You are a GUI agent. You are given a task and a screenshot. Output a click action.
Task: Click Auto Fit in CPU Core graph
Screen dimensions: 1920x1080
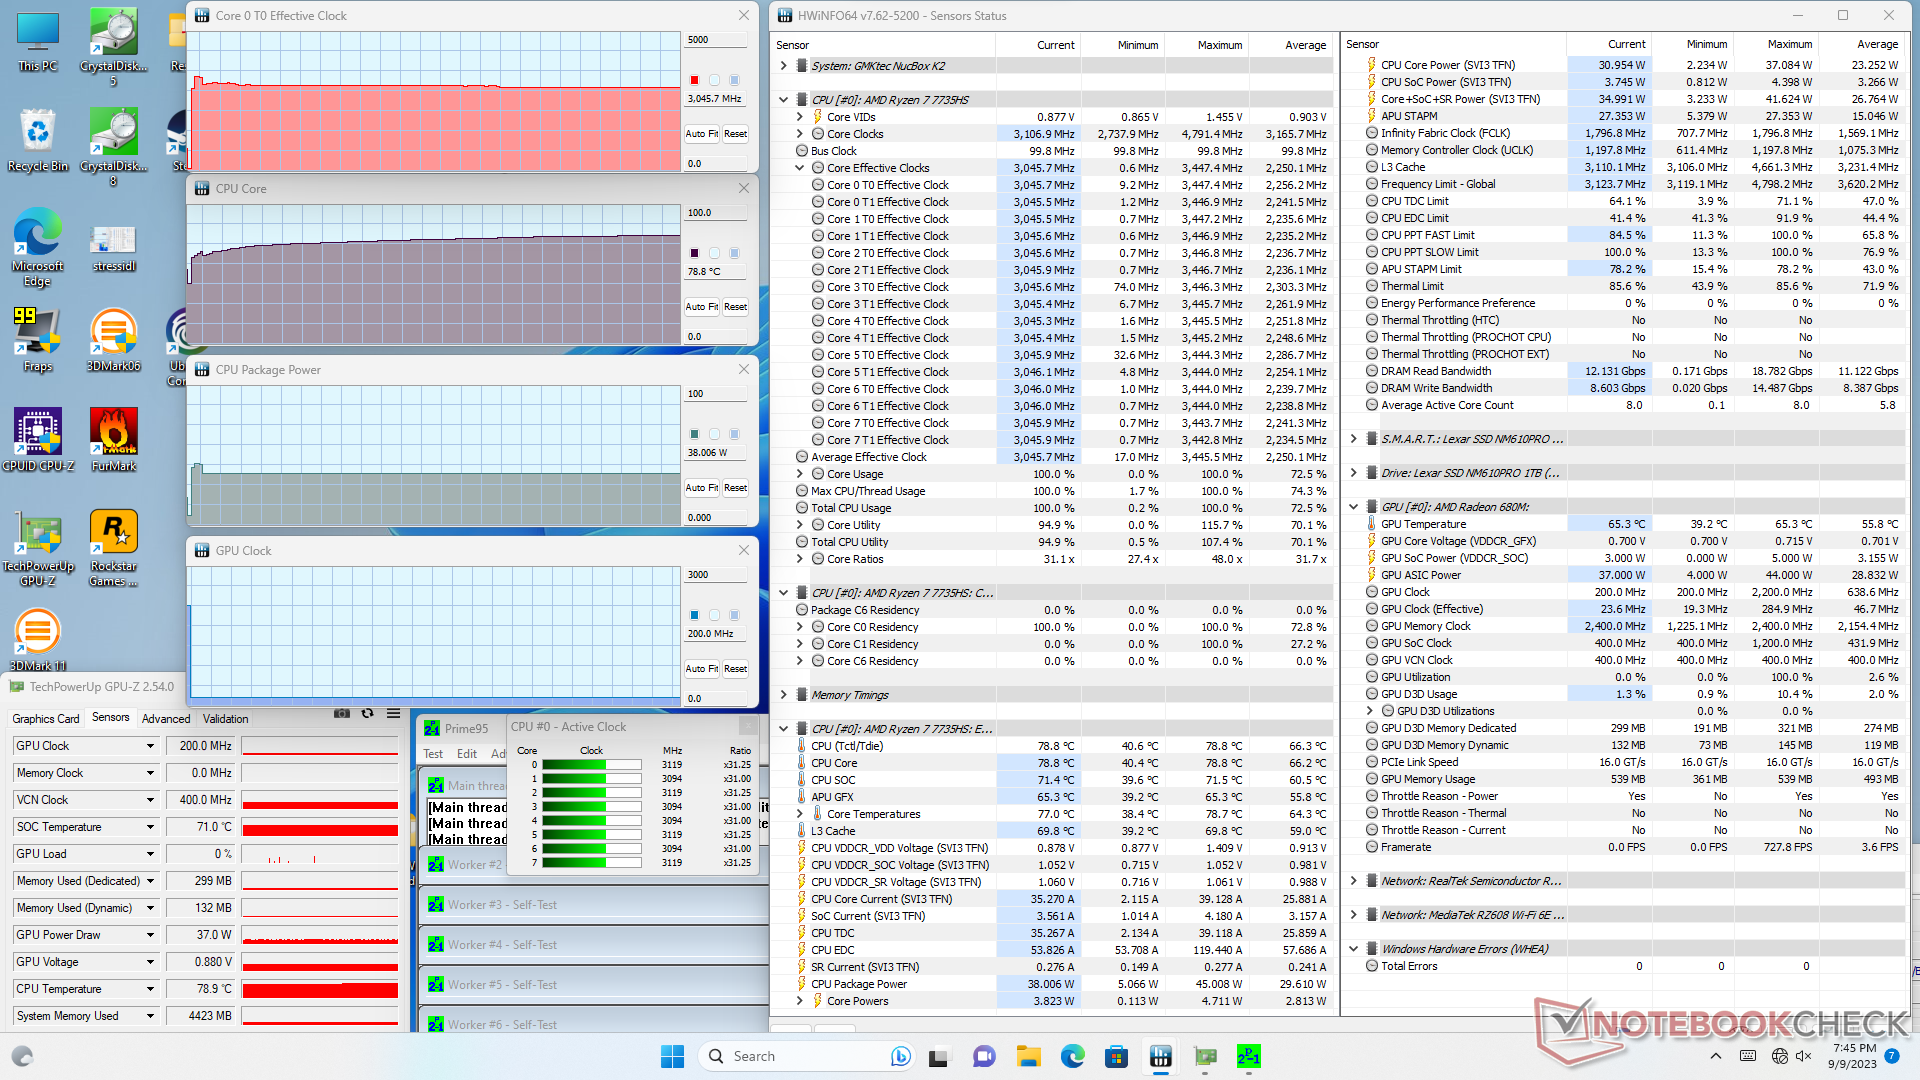[x=701, y=307]
